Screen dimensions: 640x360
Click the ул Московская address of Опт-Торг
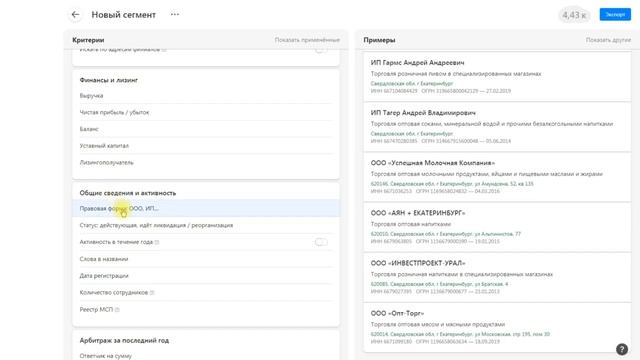[x=460, y=334]
